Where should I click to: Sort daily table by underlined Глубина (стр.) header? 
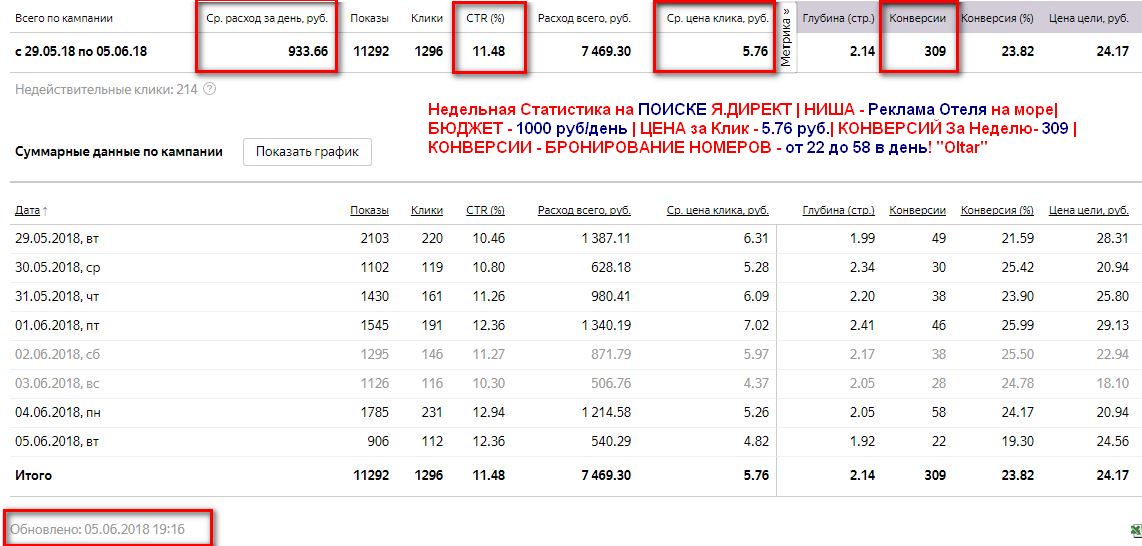click(838, 210)
